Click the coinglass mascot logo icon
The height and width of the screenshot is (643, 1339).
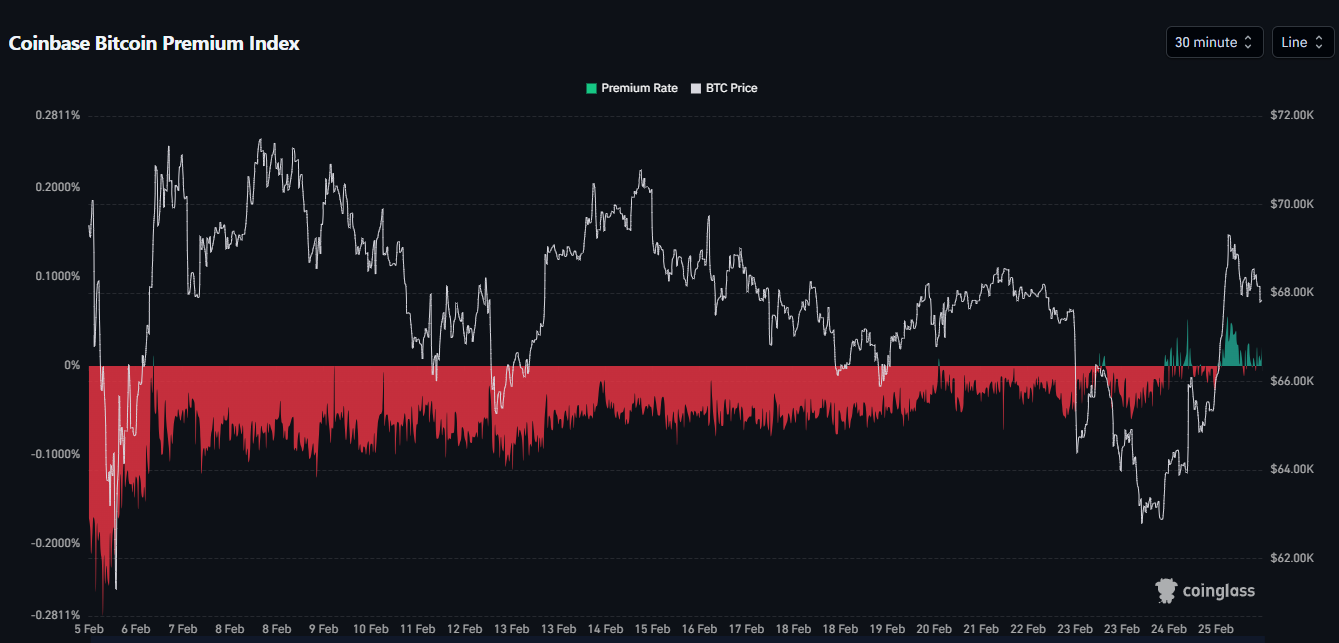[x=1166, y=591]
